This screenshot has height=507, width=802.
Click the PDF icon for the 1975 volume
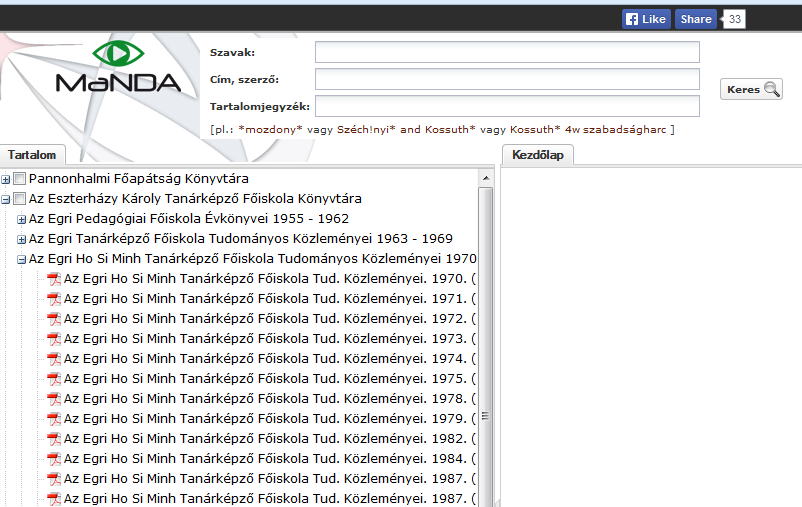click(54, 379)
